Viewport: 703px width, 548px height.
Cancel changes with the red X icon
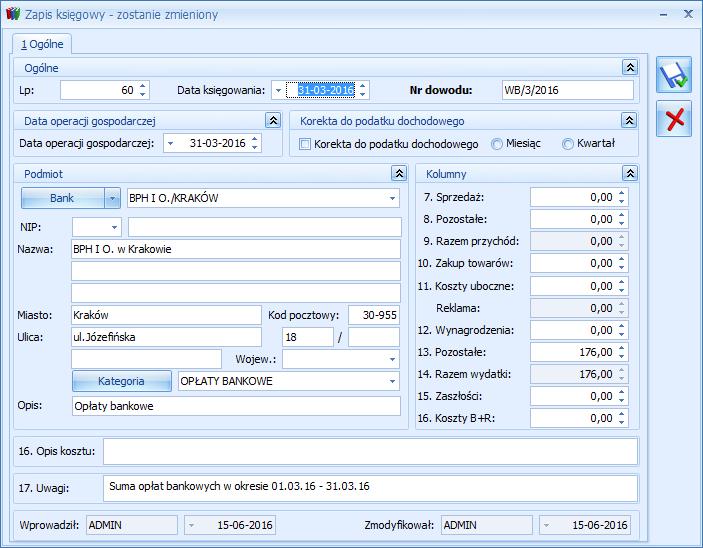[x=674, y=119]
